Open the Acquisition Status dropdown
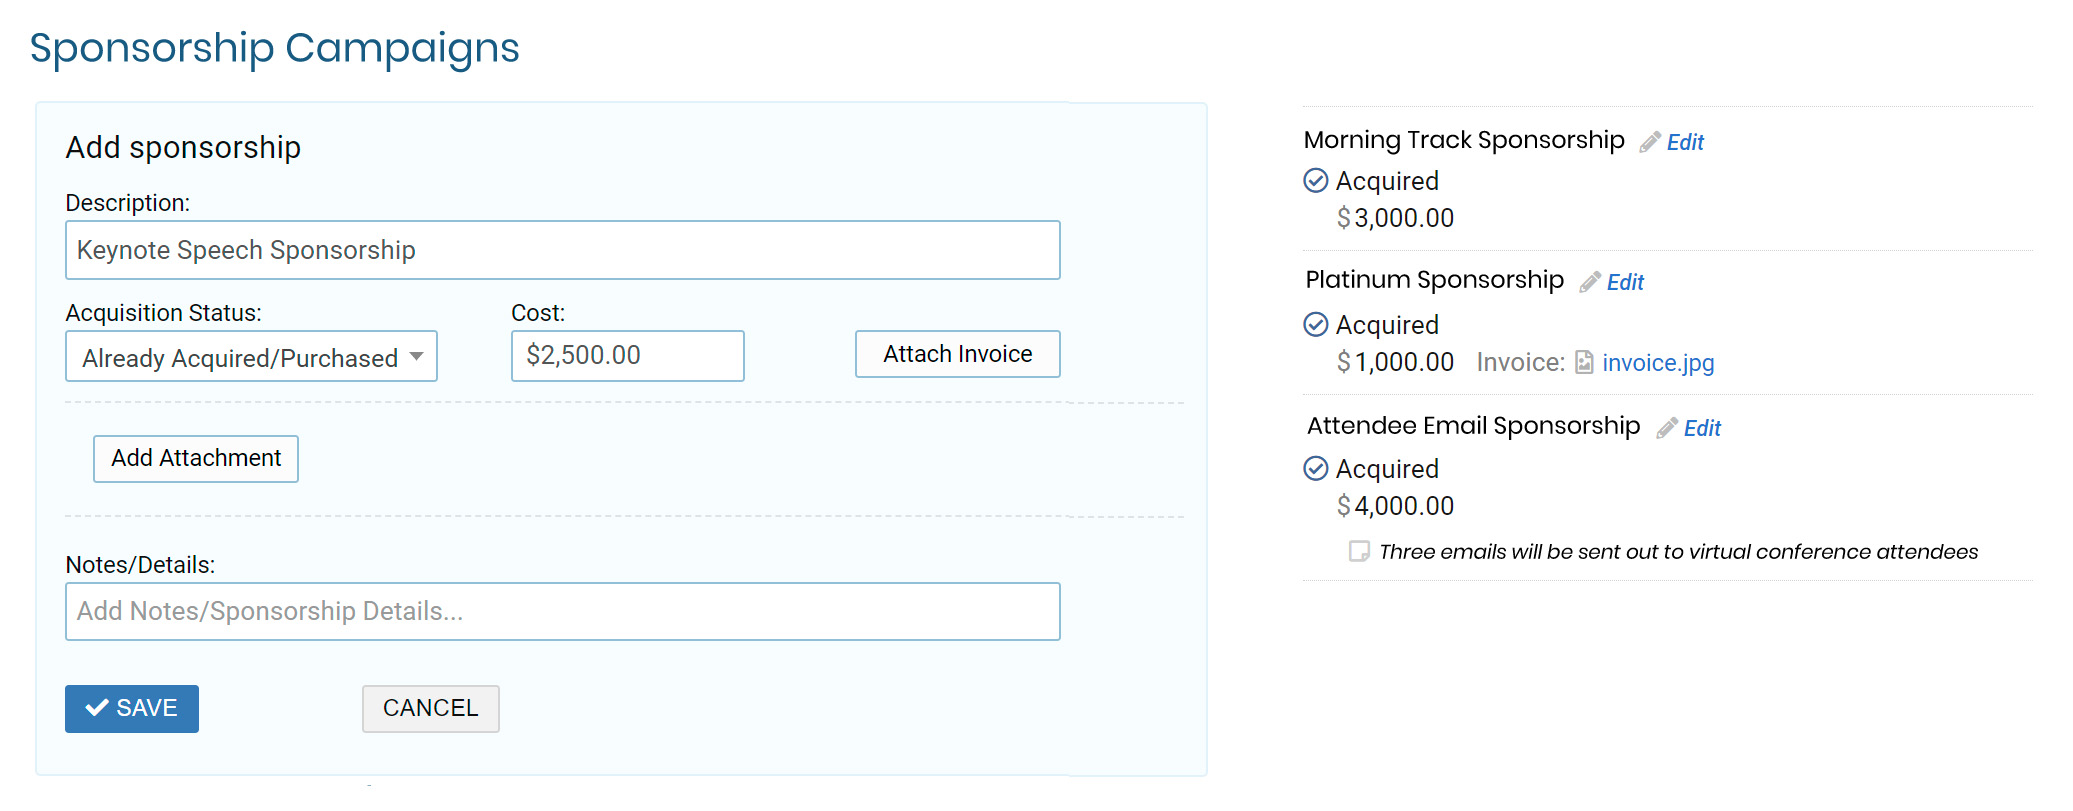The image size is (2073, 811). (251, 357)
